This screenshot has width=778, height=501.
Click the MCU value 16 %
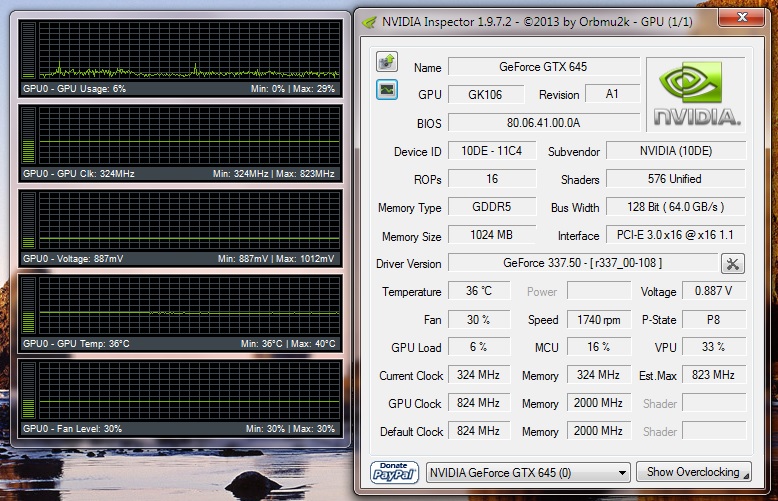coord(599,347)
